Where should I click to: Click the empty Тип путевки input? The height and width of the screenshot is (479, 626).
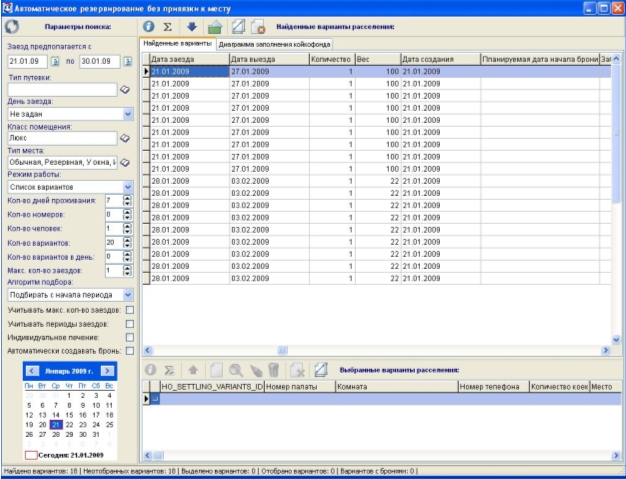(x=62, y=90)
